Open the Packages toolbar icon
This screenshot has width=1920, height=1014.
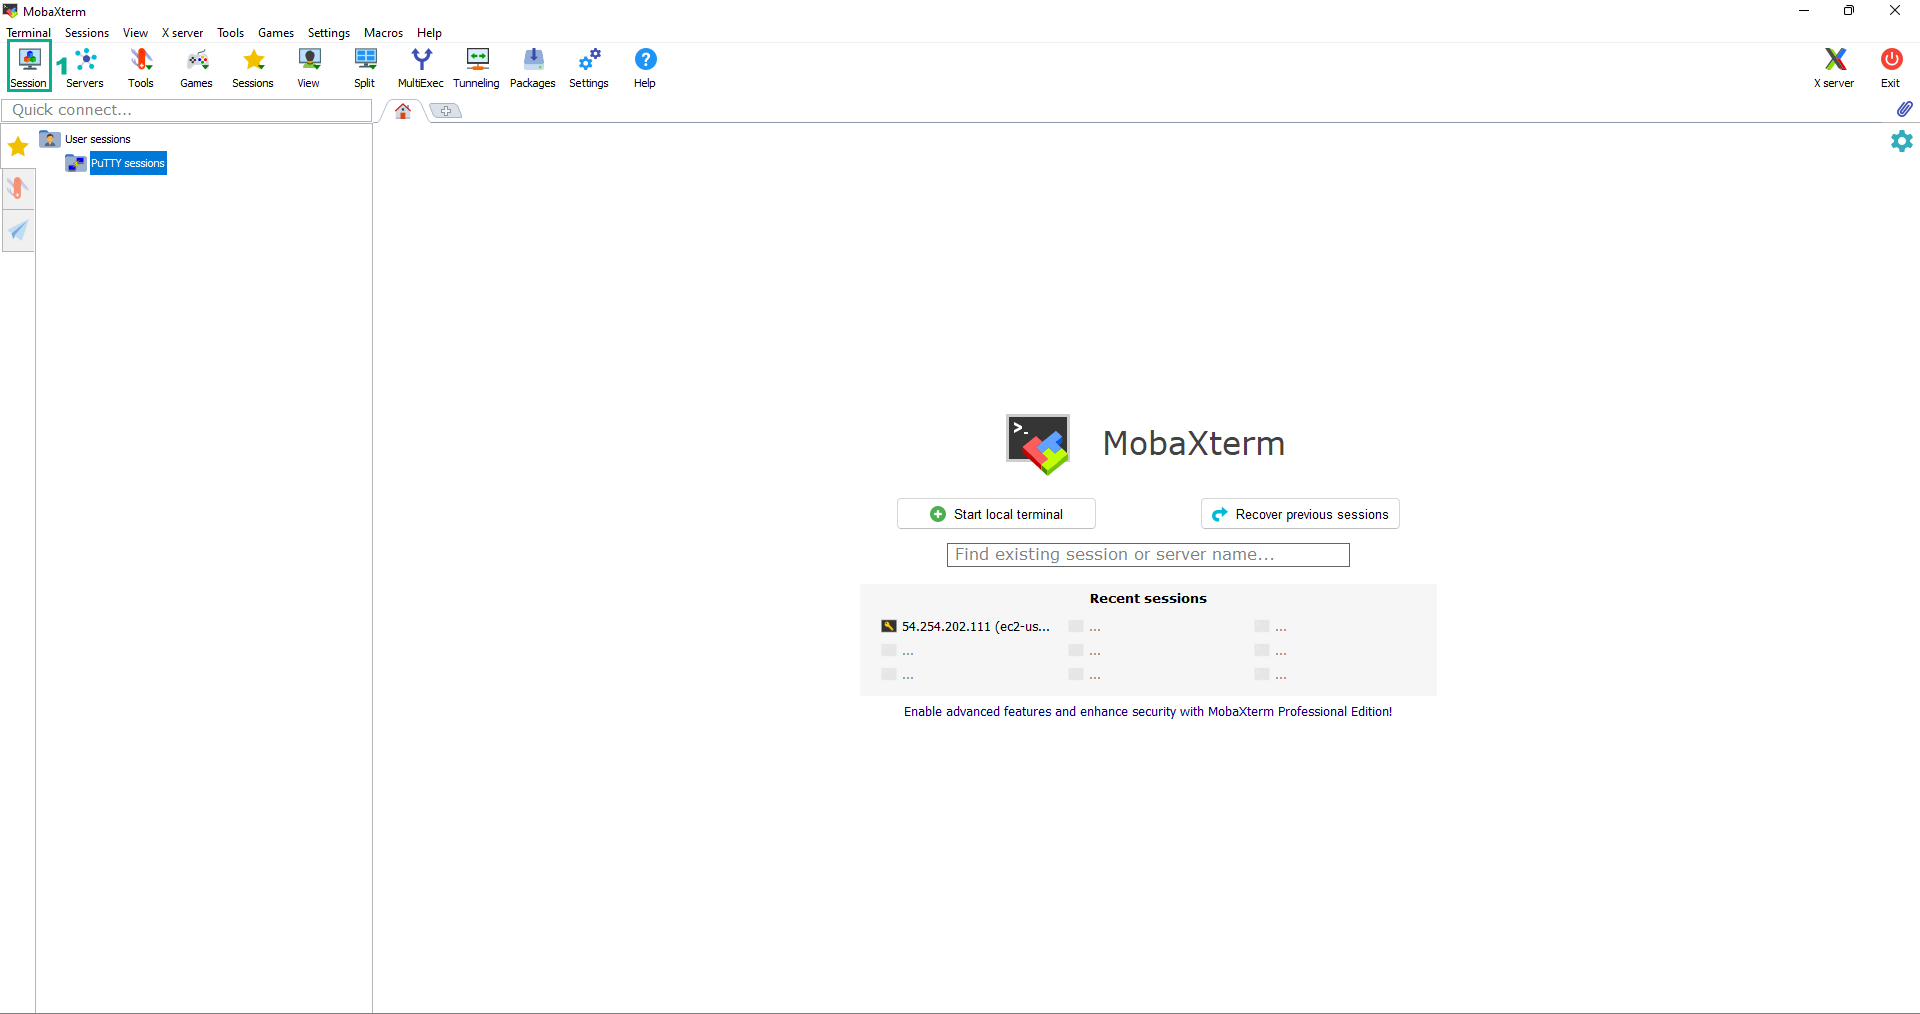533,67
